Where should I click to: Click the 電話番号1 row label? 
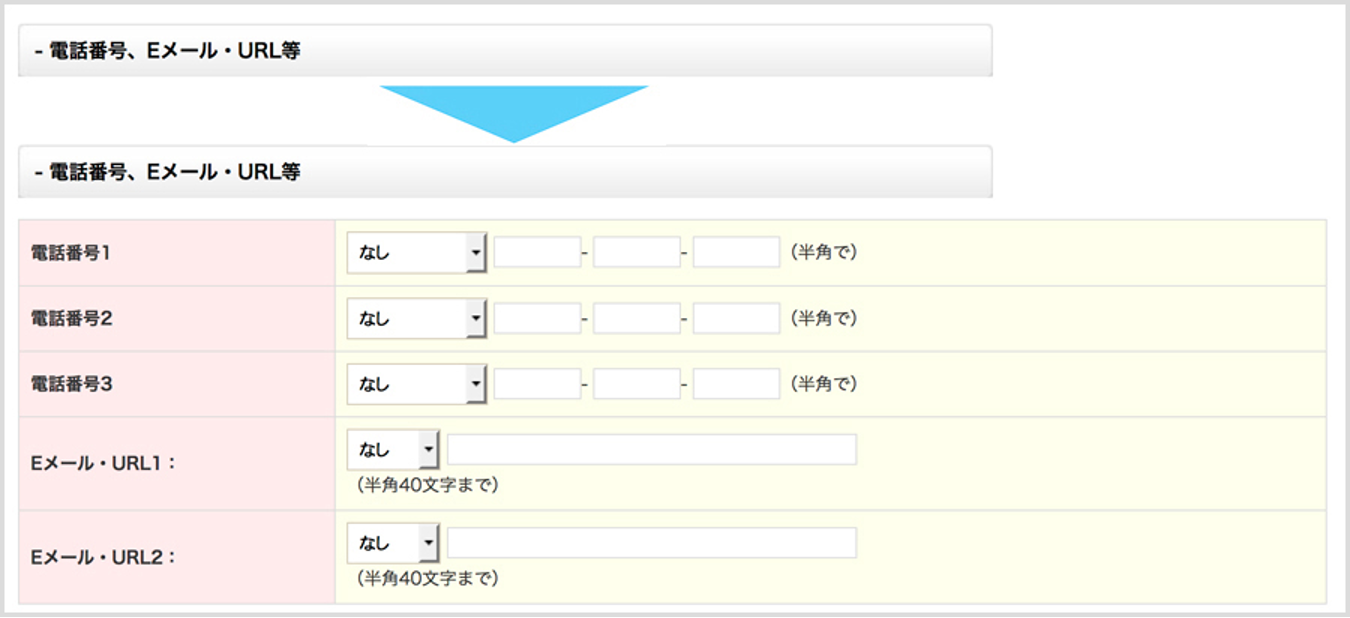coord(72,253)
